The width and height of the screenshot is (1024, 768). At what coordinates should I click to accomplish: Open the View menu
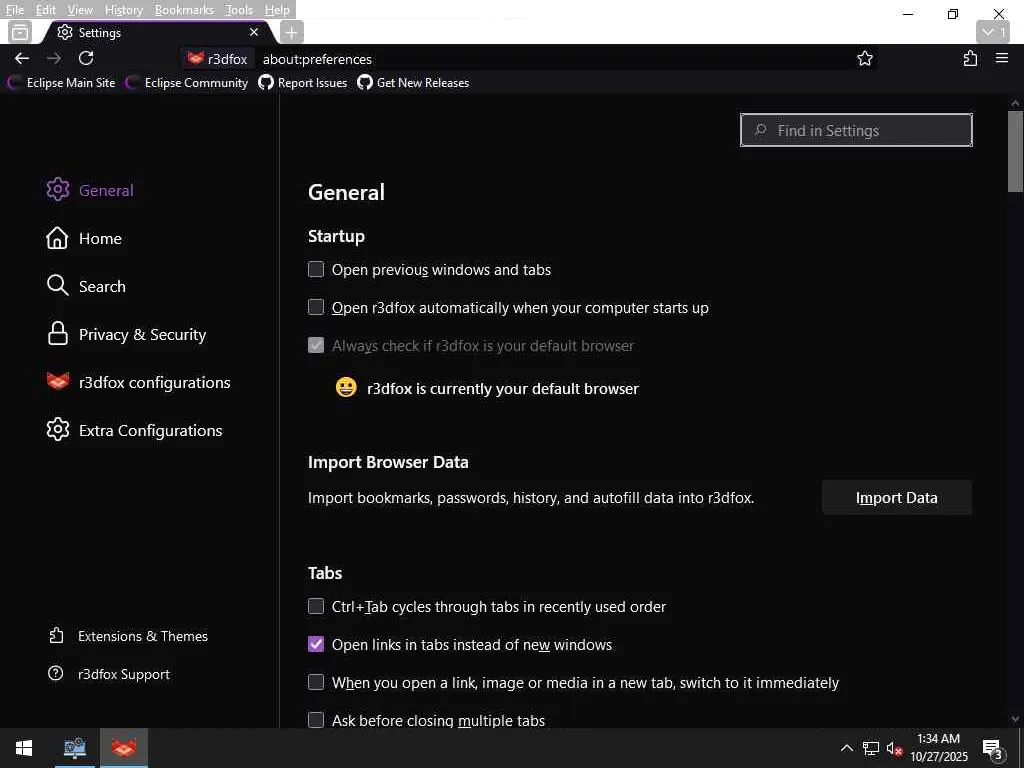[x=80, y=10]
